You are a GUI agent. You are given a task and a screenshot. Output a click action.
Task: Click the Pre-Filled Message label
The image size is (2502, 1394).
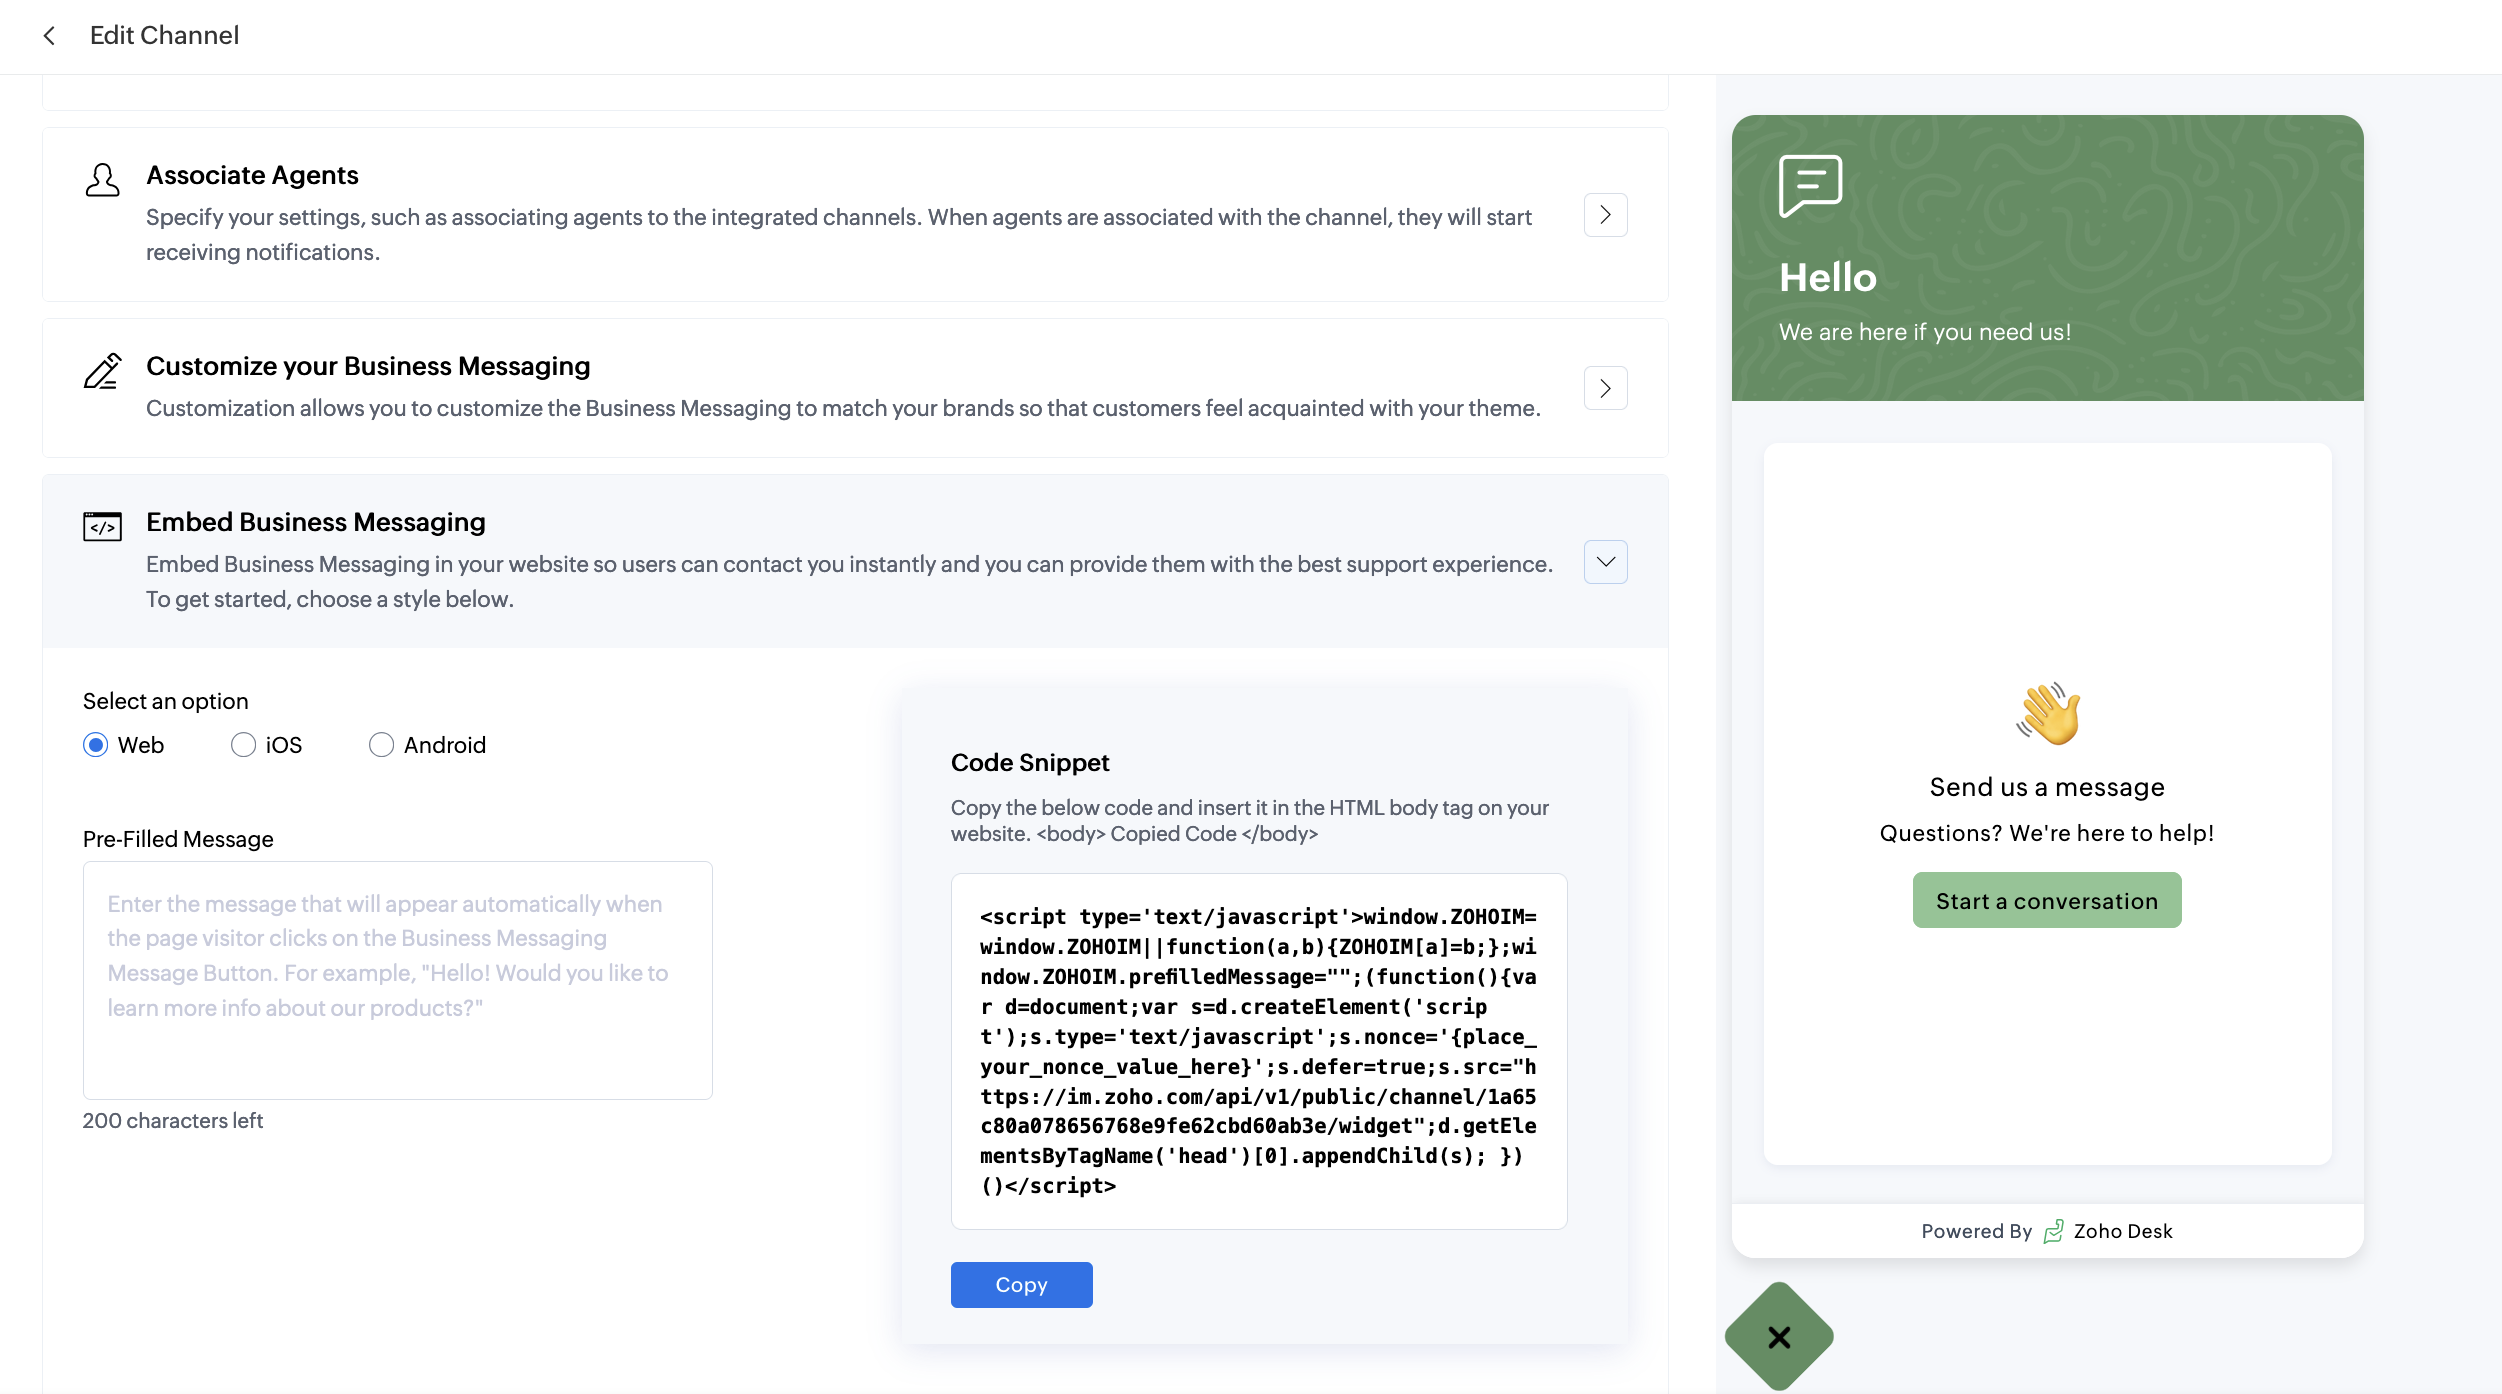(177, 839)
